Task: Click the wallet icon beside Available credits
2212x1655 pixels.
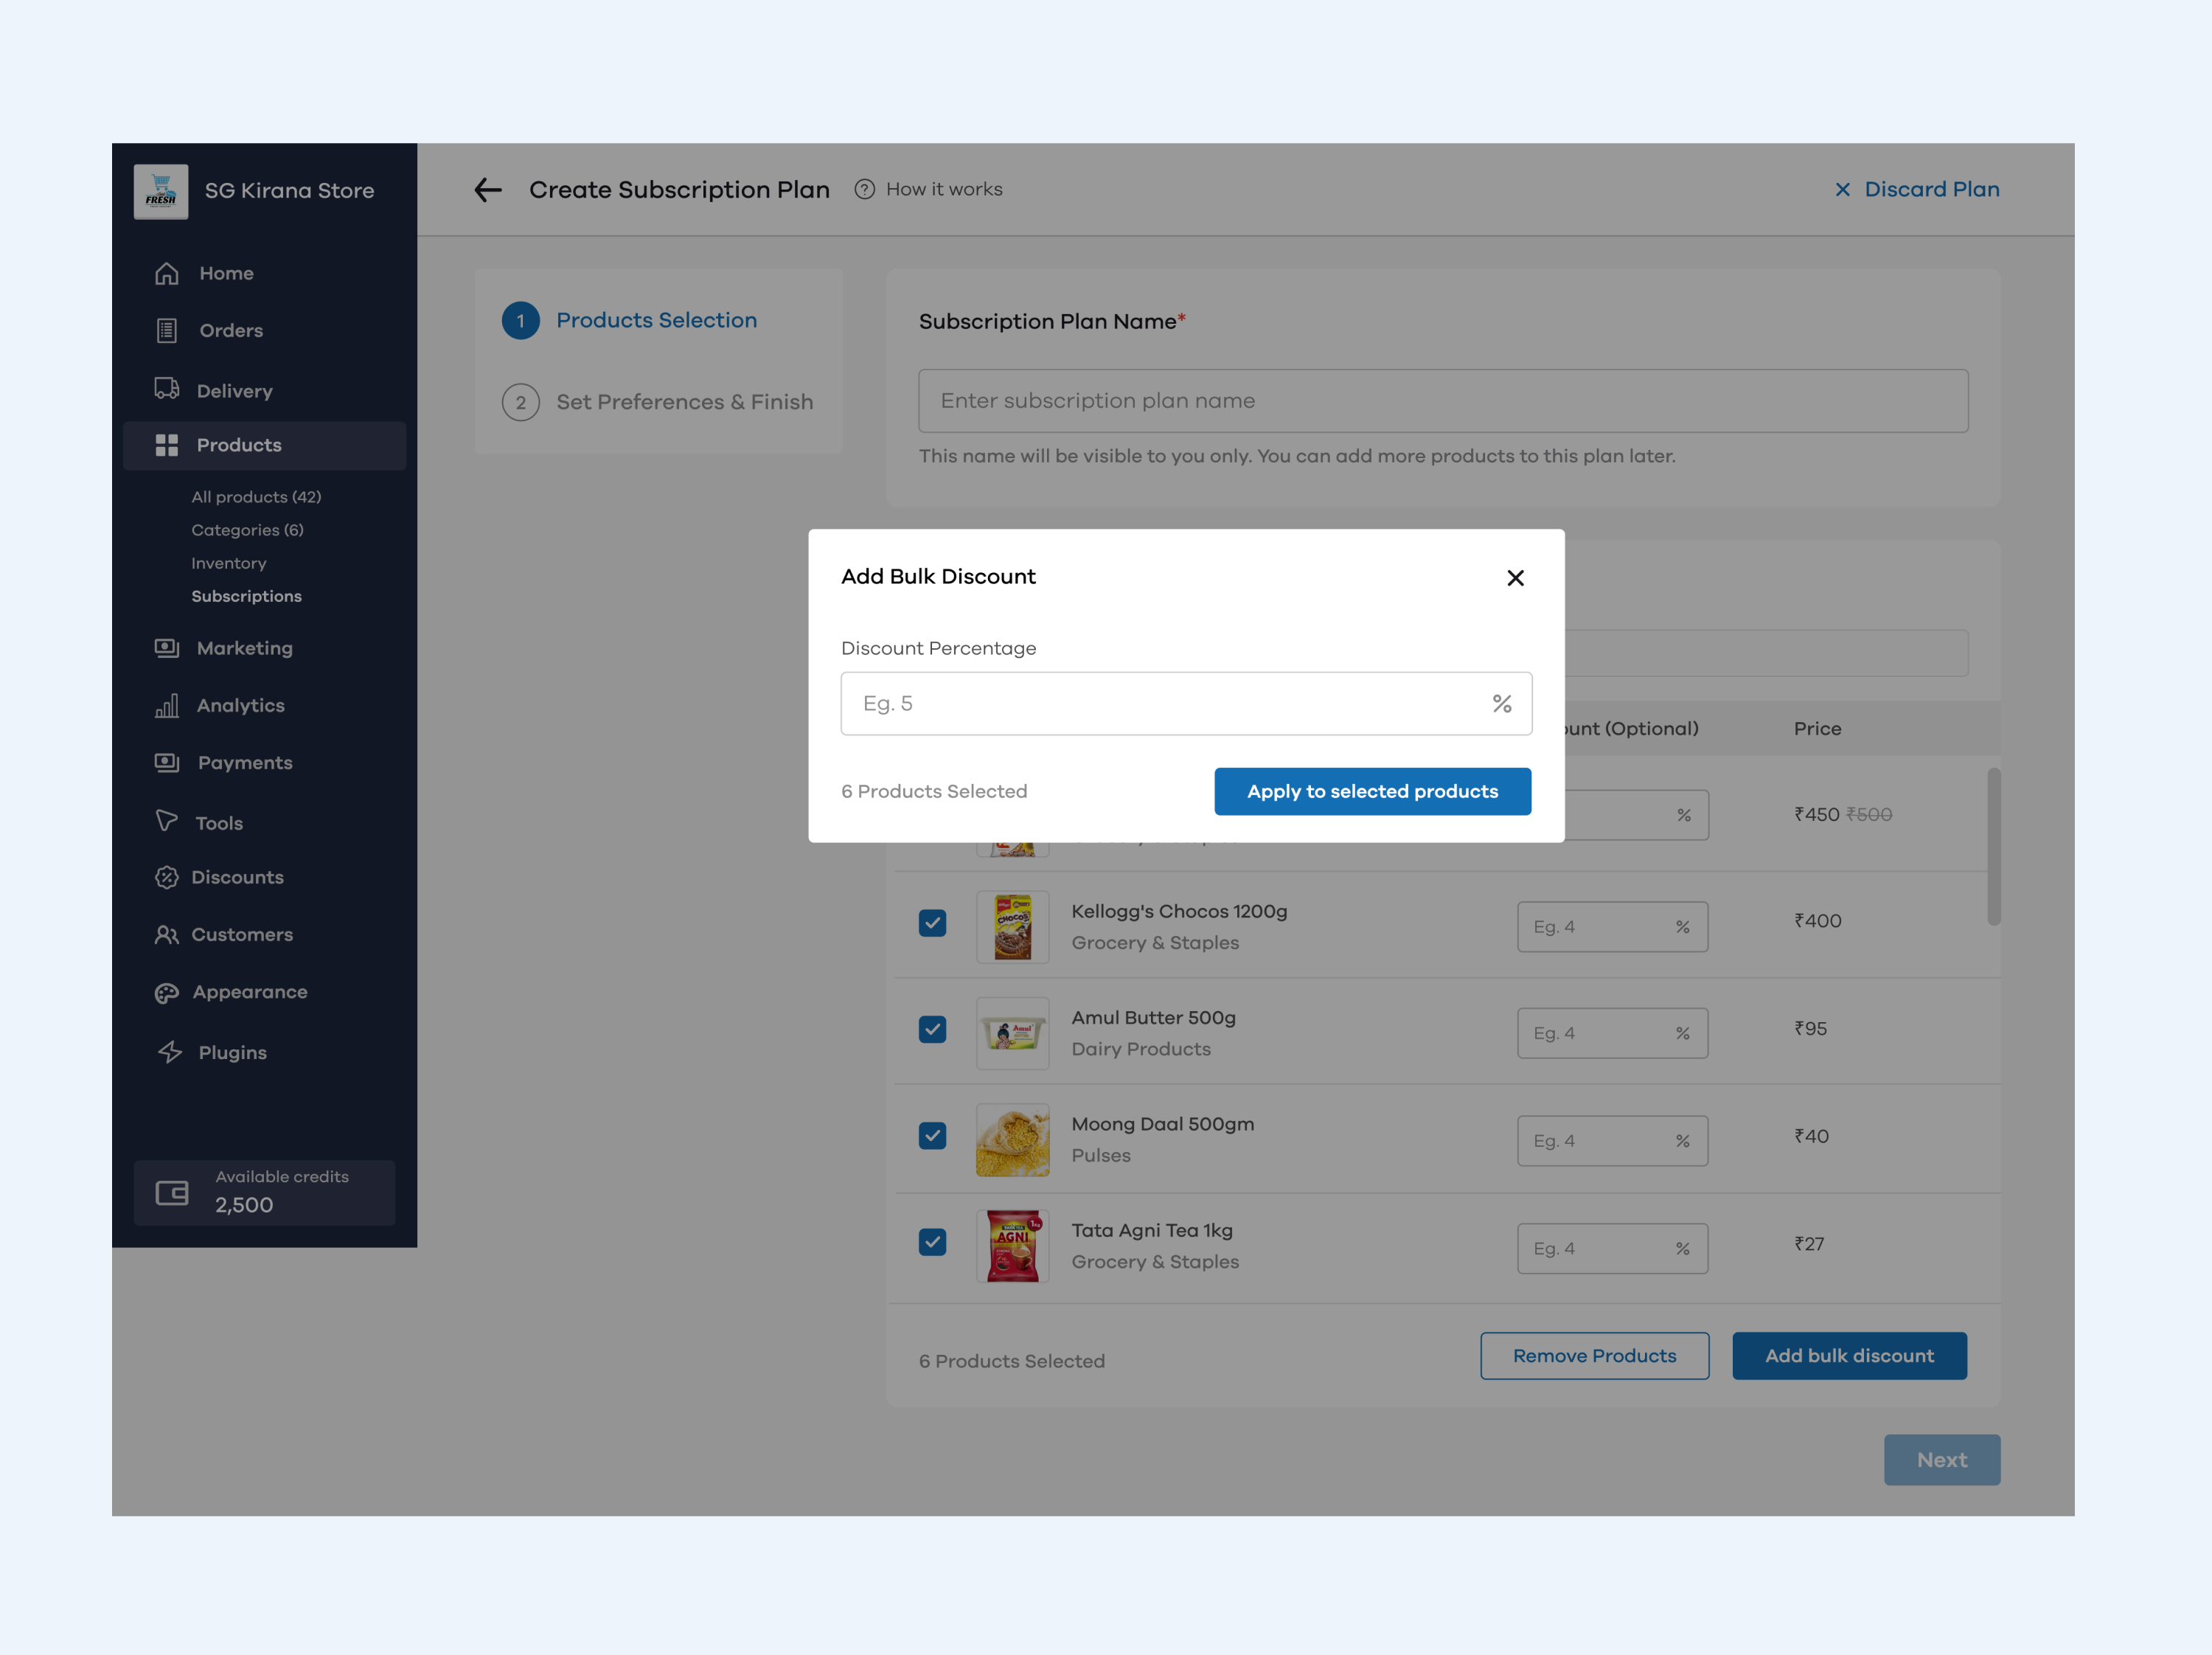Action: click(172, 1192)
